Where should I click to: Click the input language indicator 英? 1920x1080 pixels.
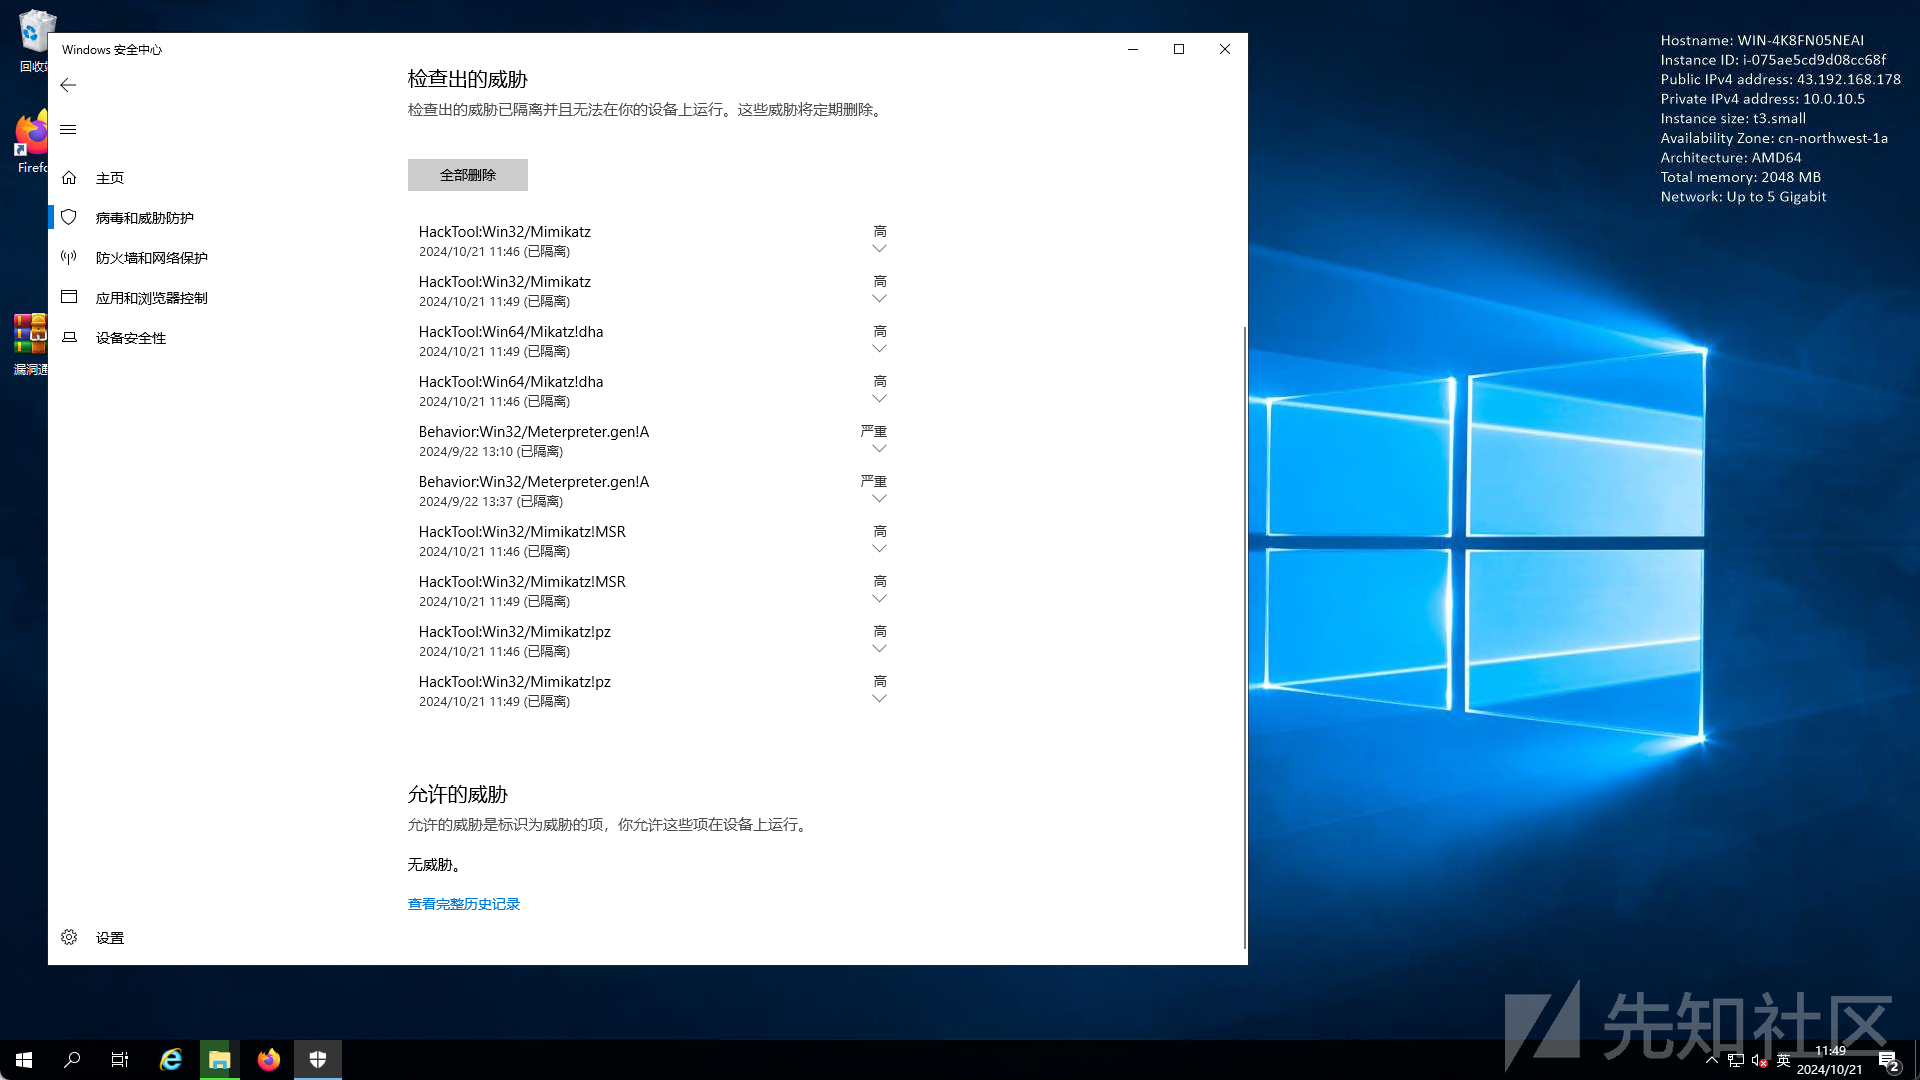coord(1783,1060)
